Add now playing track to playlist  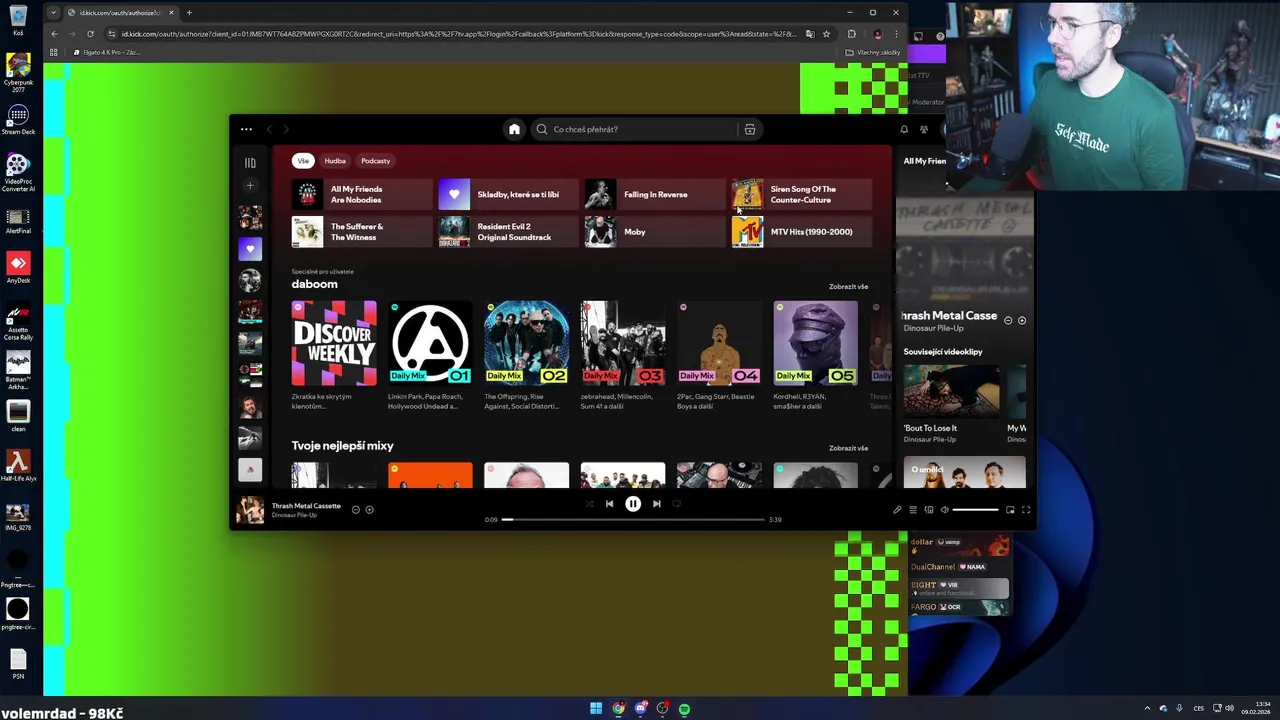369,510
